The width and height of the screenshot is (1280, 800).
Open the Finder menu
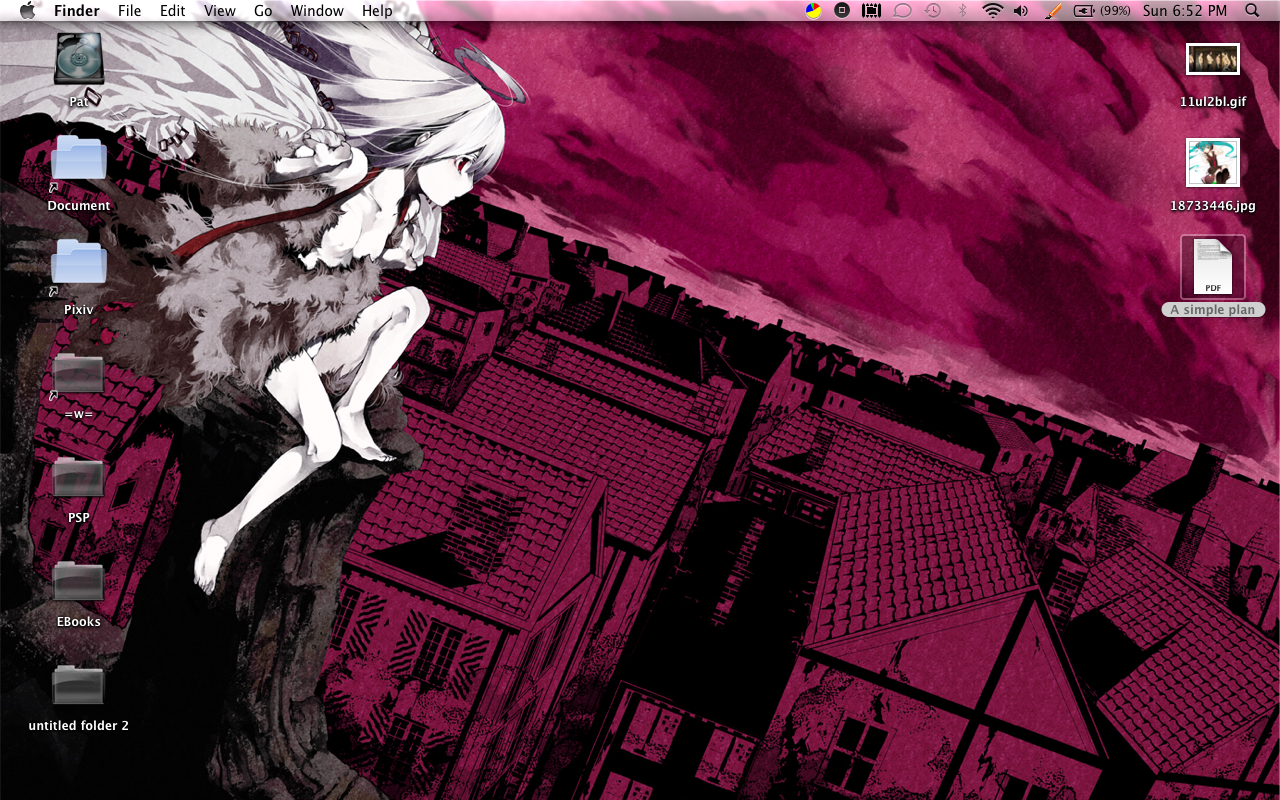pos(77,11)
